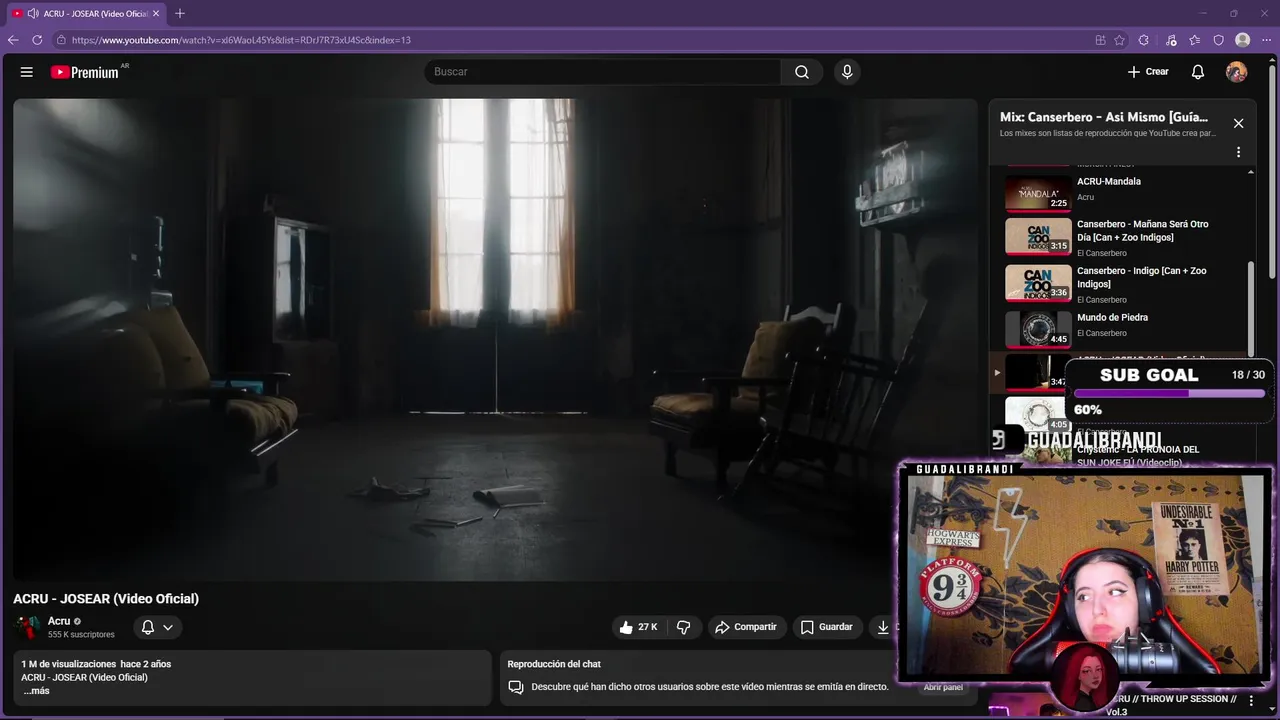Open the Acru channel avatar
1280x720 pixels.
click(x=27, y=627)
